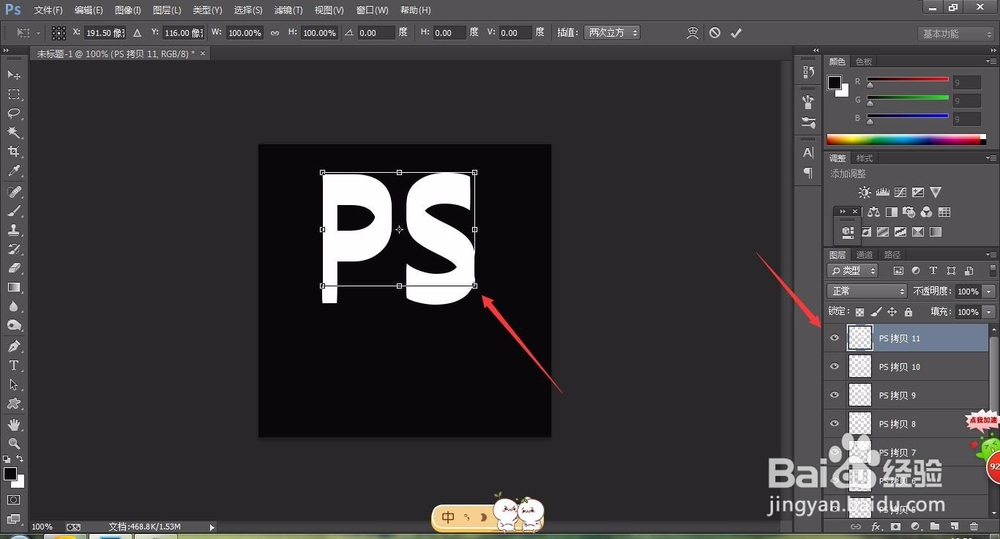Select the Move tool

13,75
